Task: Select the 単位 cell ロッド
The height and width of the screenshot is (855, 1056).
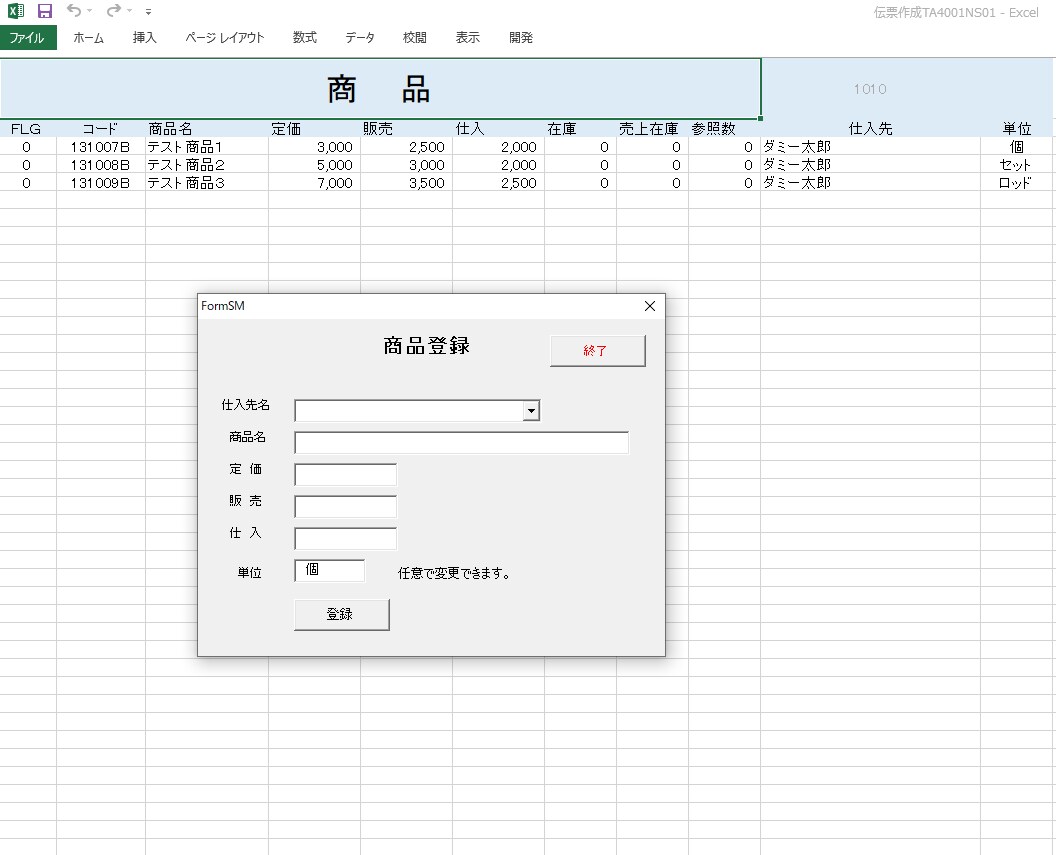Action: 1018,183
